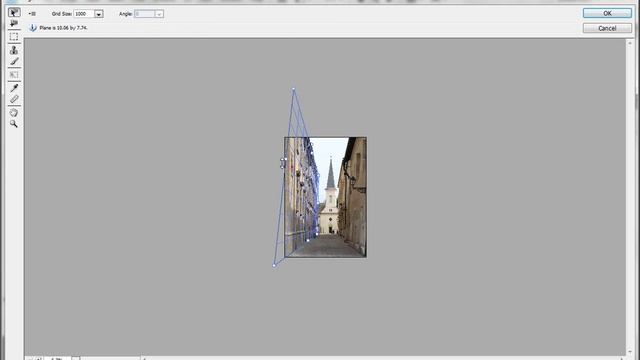Select the Create Plane tool
This screenshot has height=360, width=640.
(14, 24)
